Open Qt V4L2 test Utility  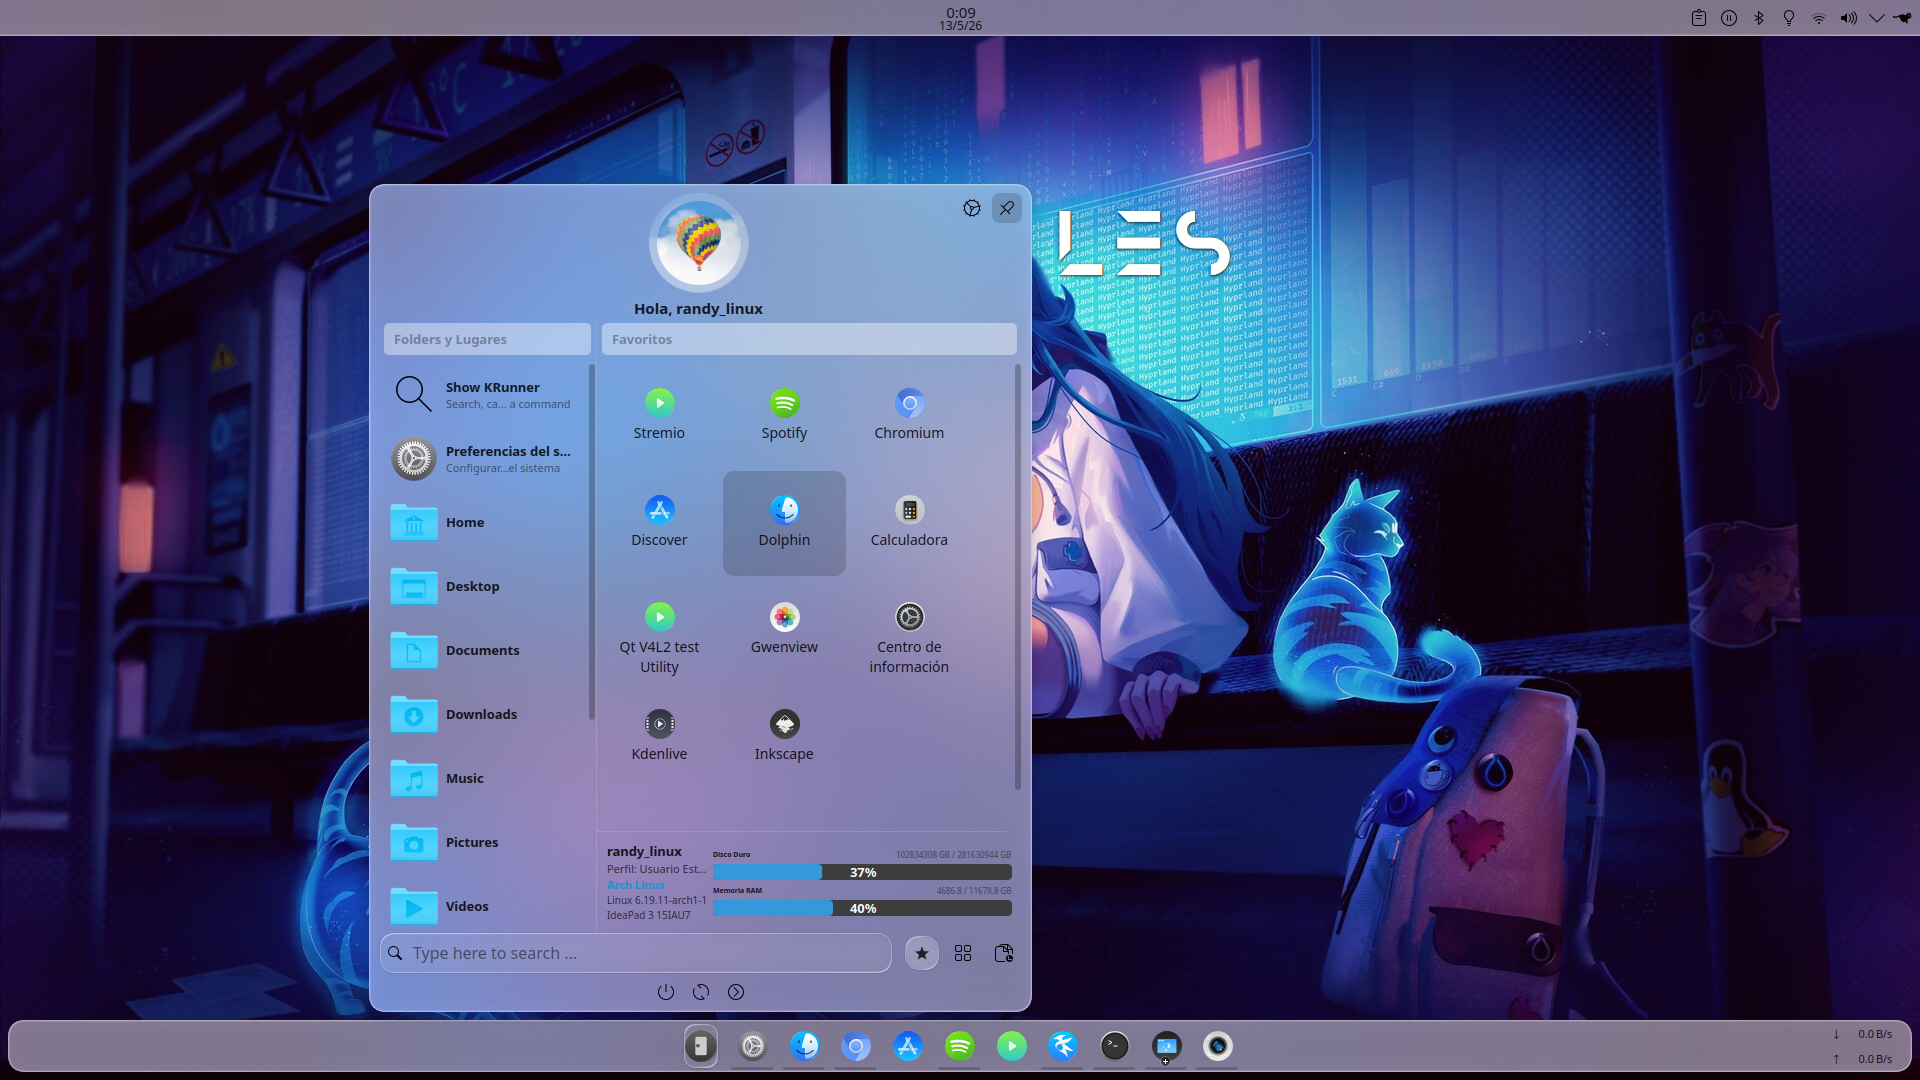(x=659, y=638)
